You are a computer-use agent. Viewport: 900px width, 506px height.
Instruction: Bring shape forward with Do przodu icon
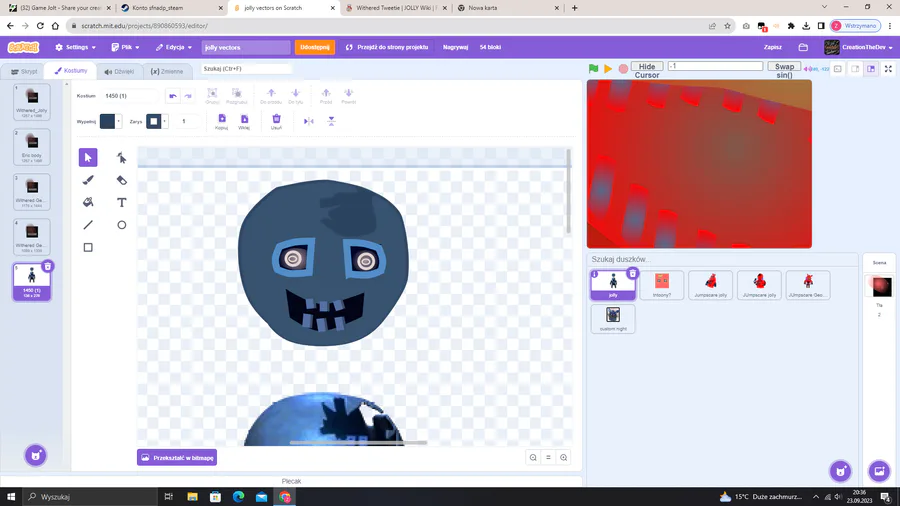[x=271, y=96]
